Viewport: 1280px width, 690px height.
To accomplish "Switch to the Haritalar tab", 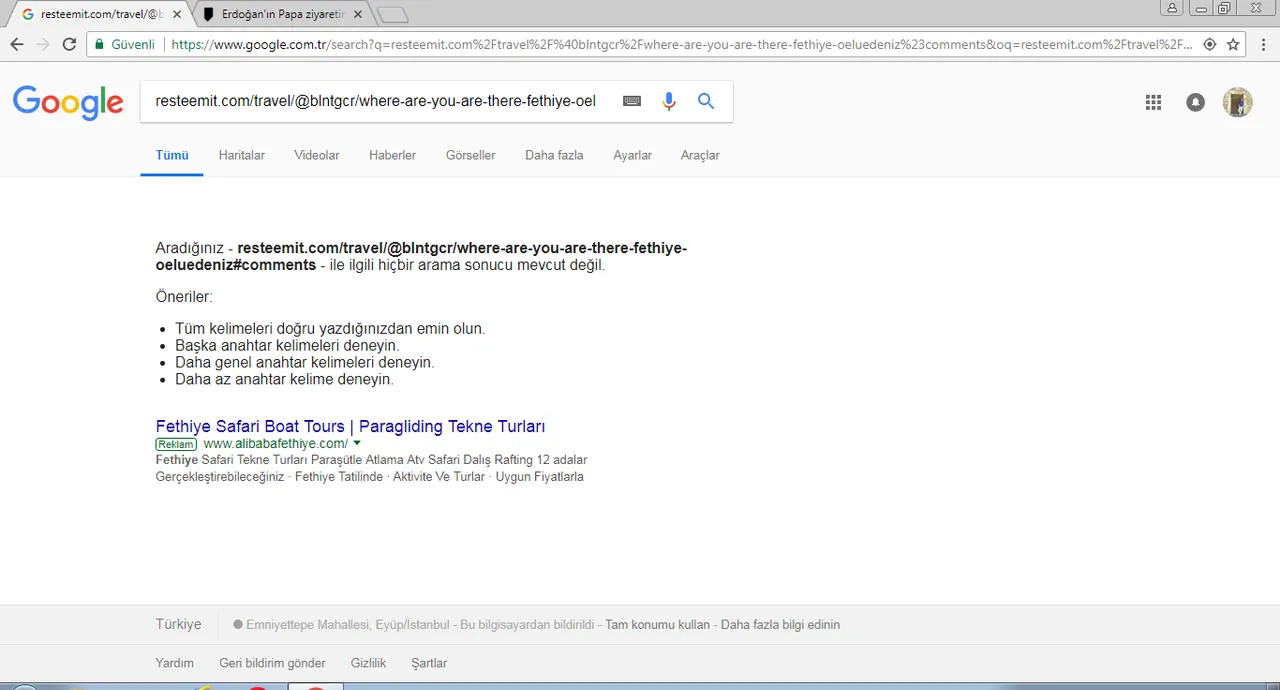I will coord(242,155).
